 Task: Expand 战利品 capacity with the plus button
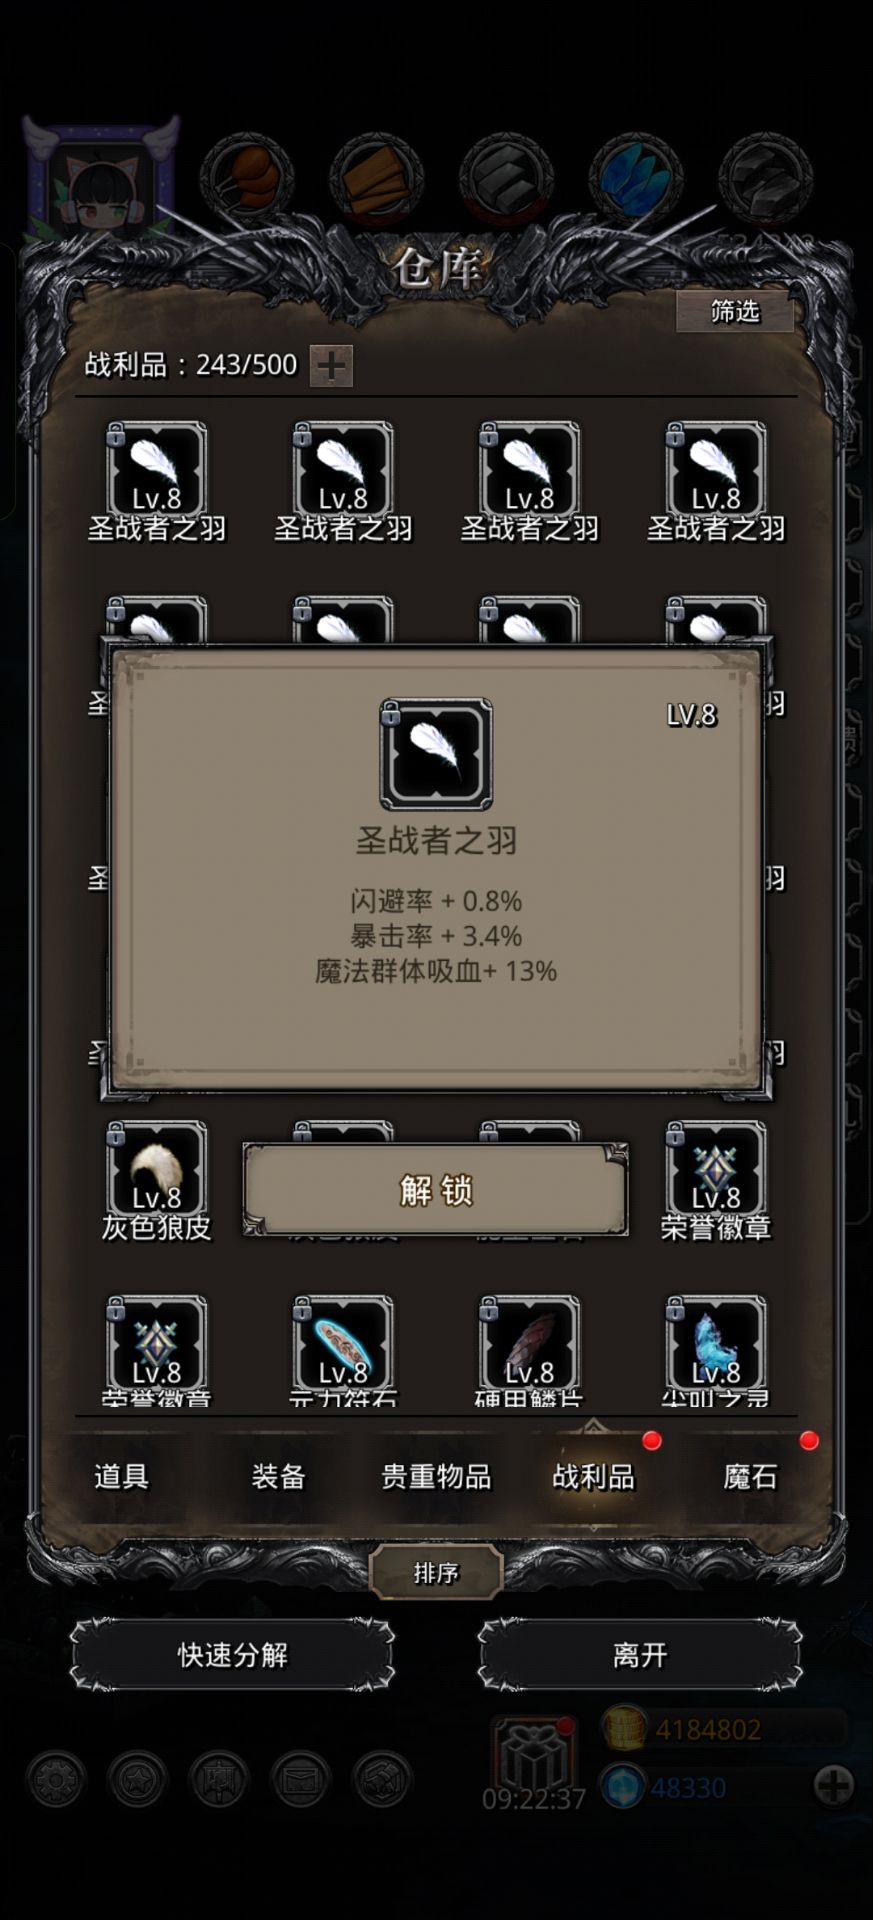[x=331, y=365]
